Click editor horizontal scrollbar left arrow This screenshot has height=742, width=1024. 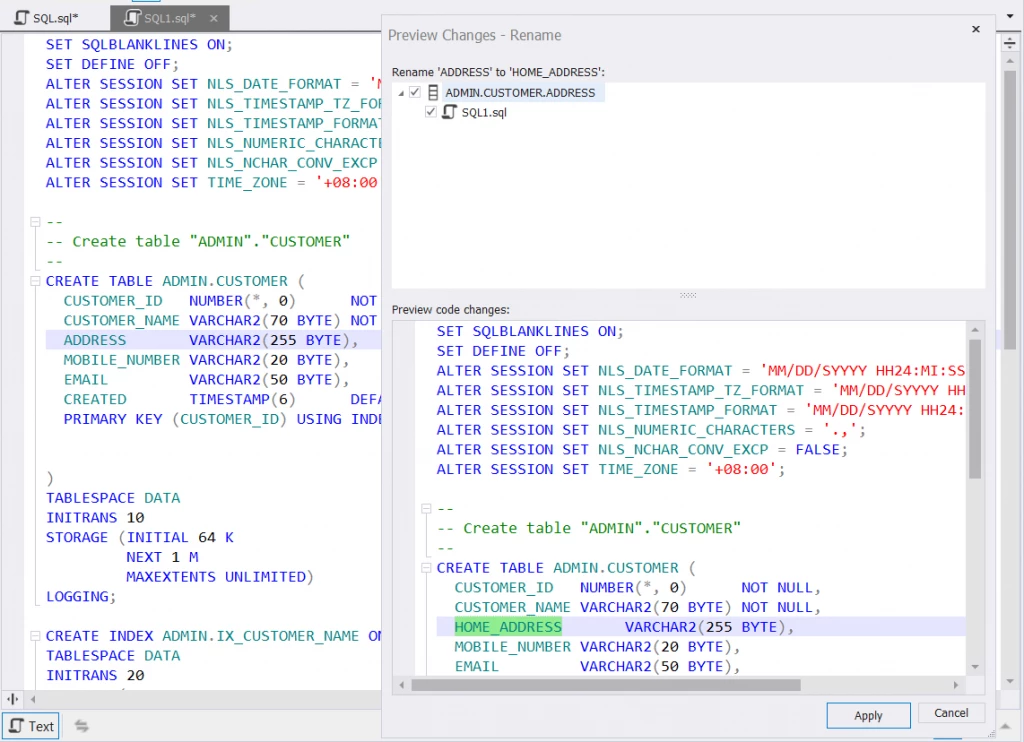coord(33,699)
